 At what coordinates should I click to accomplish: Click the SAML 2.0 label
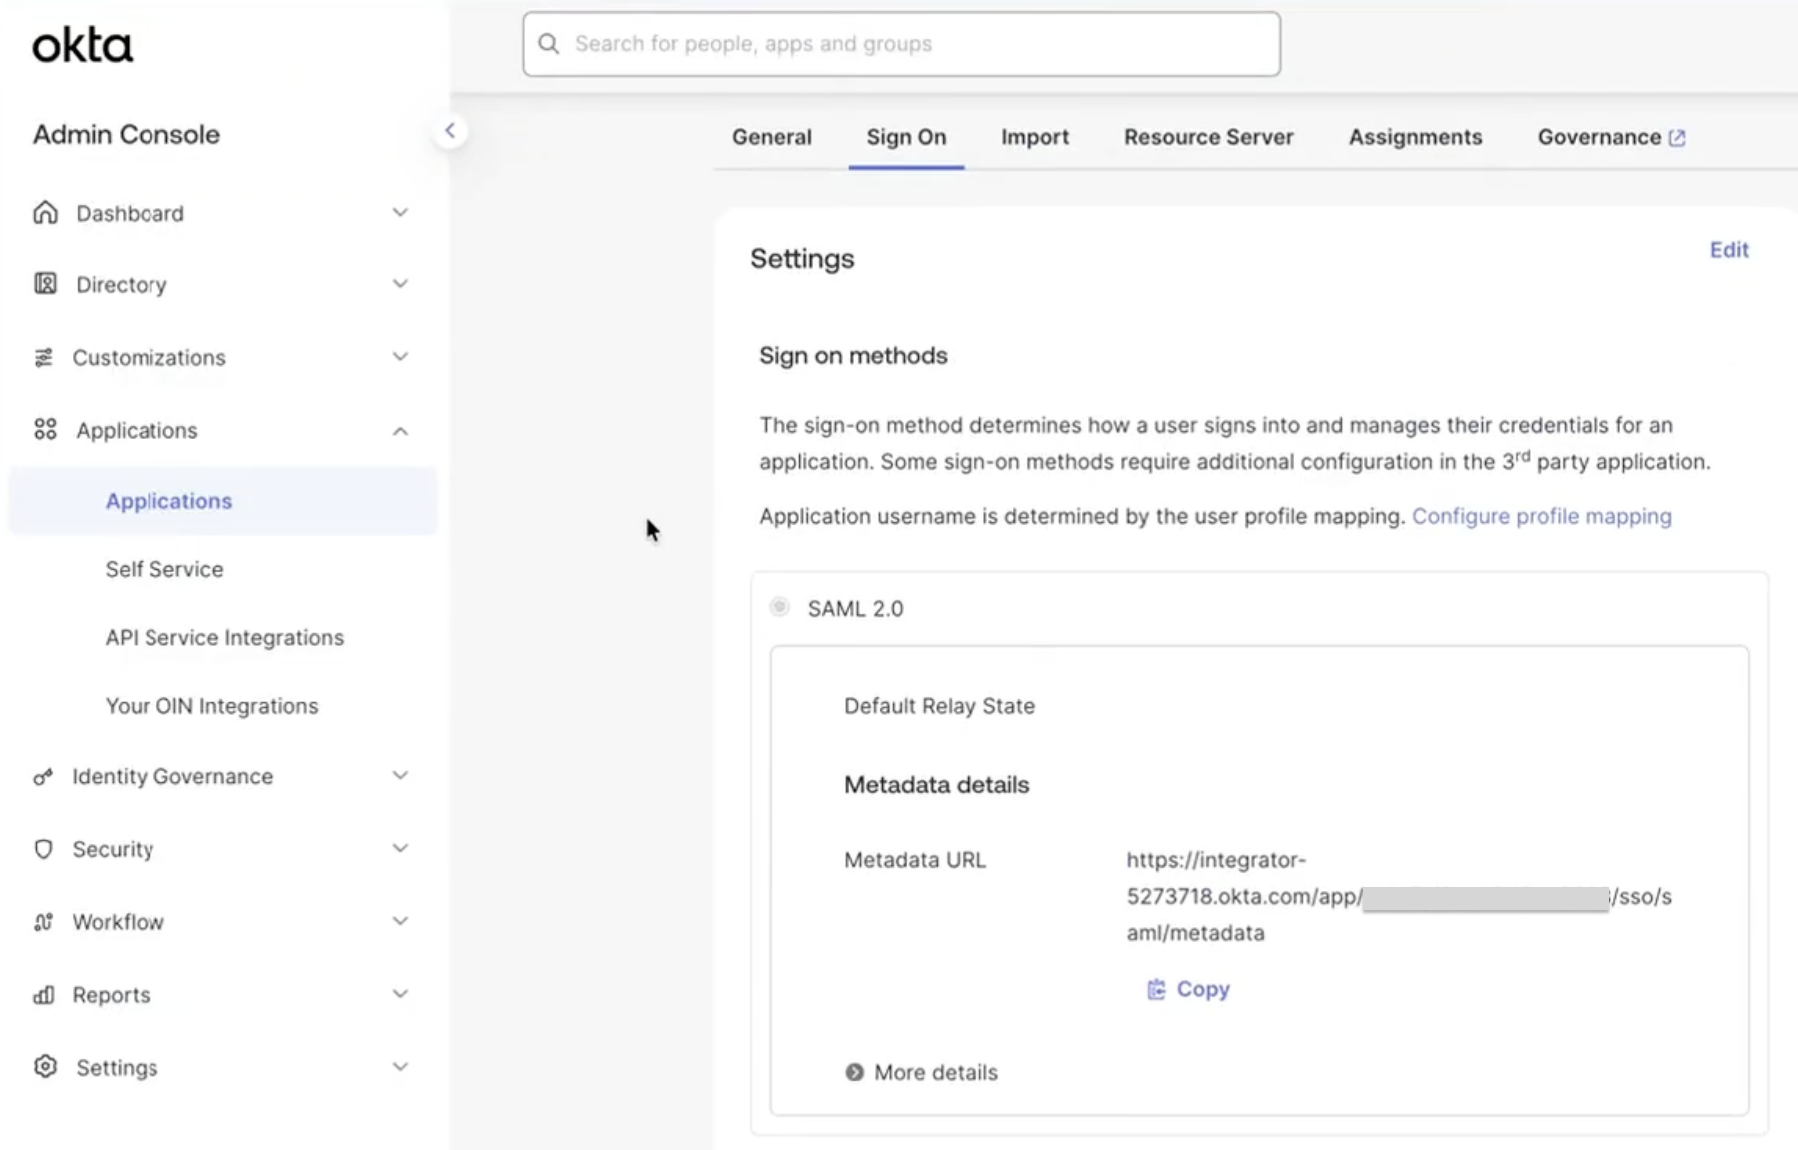(x=855, y=609)
